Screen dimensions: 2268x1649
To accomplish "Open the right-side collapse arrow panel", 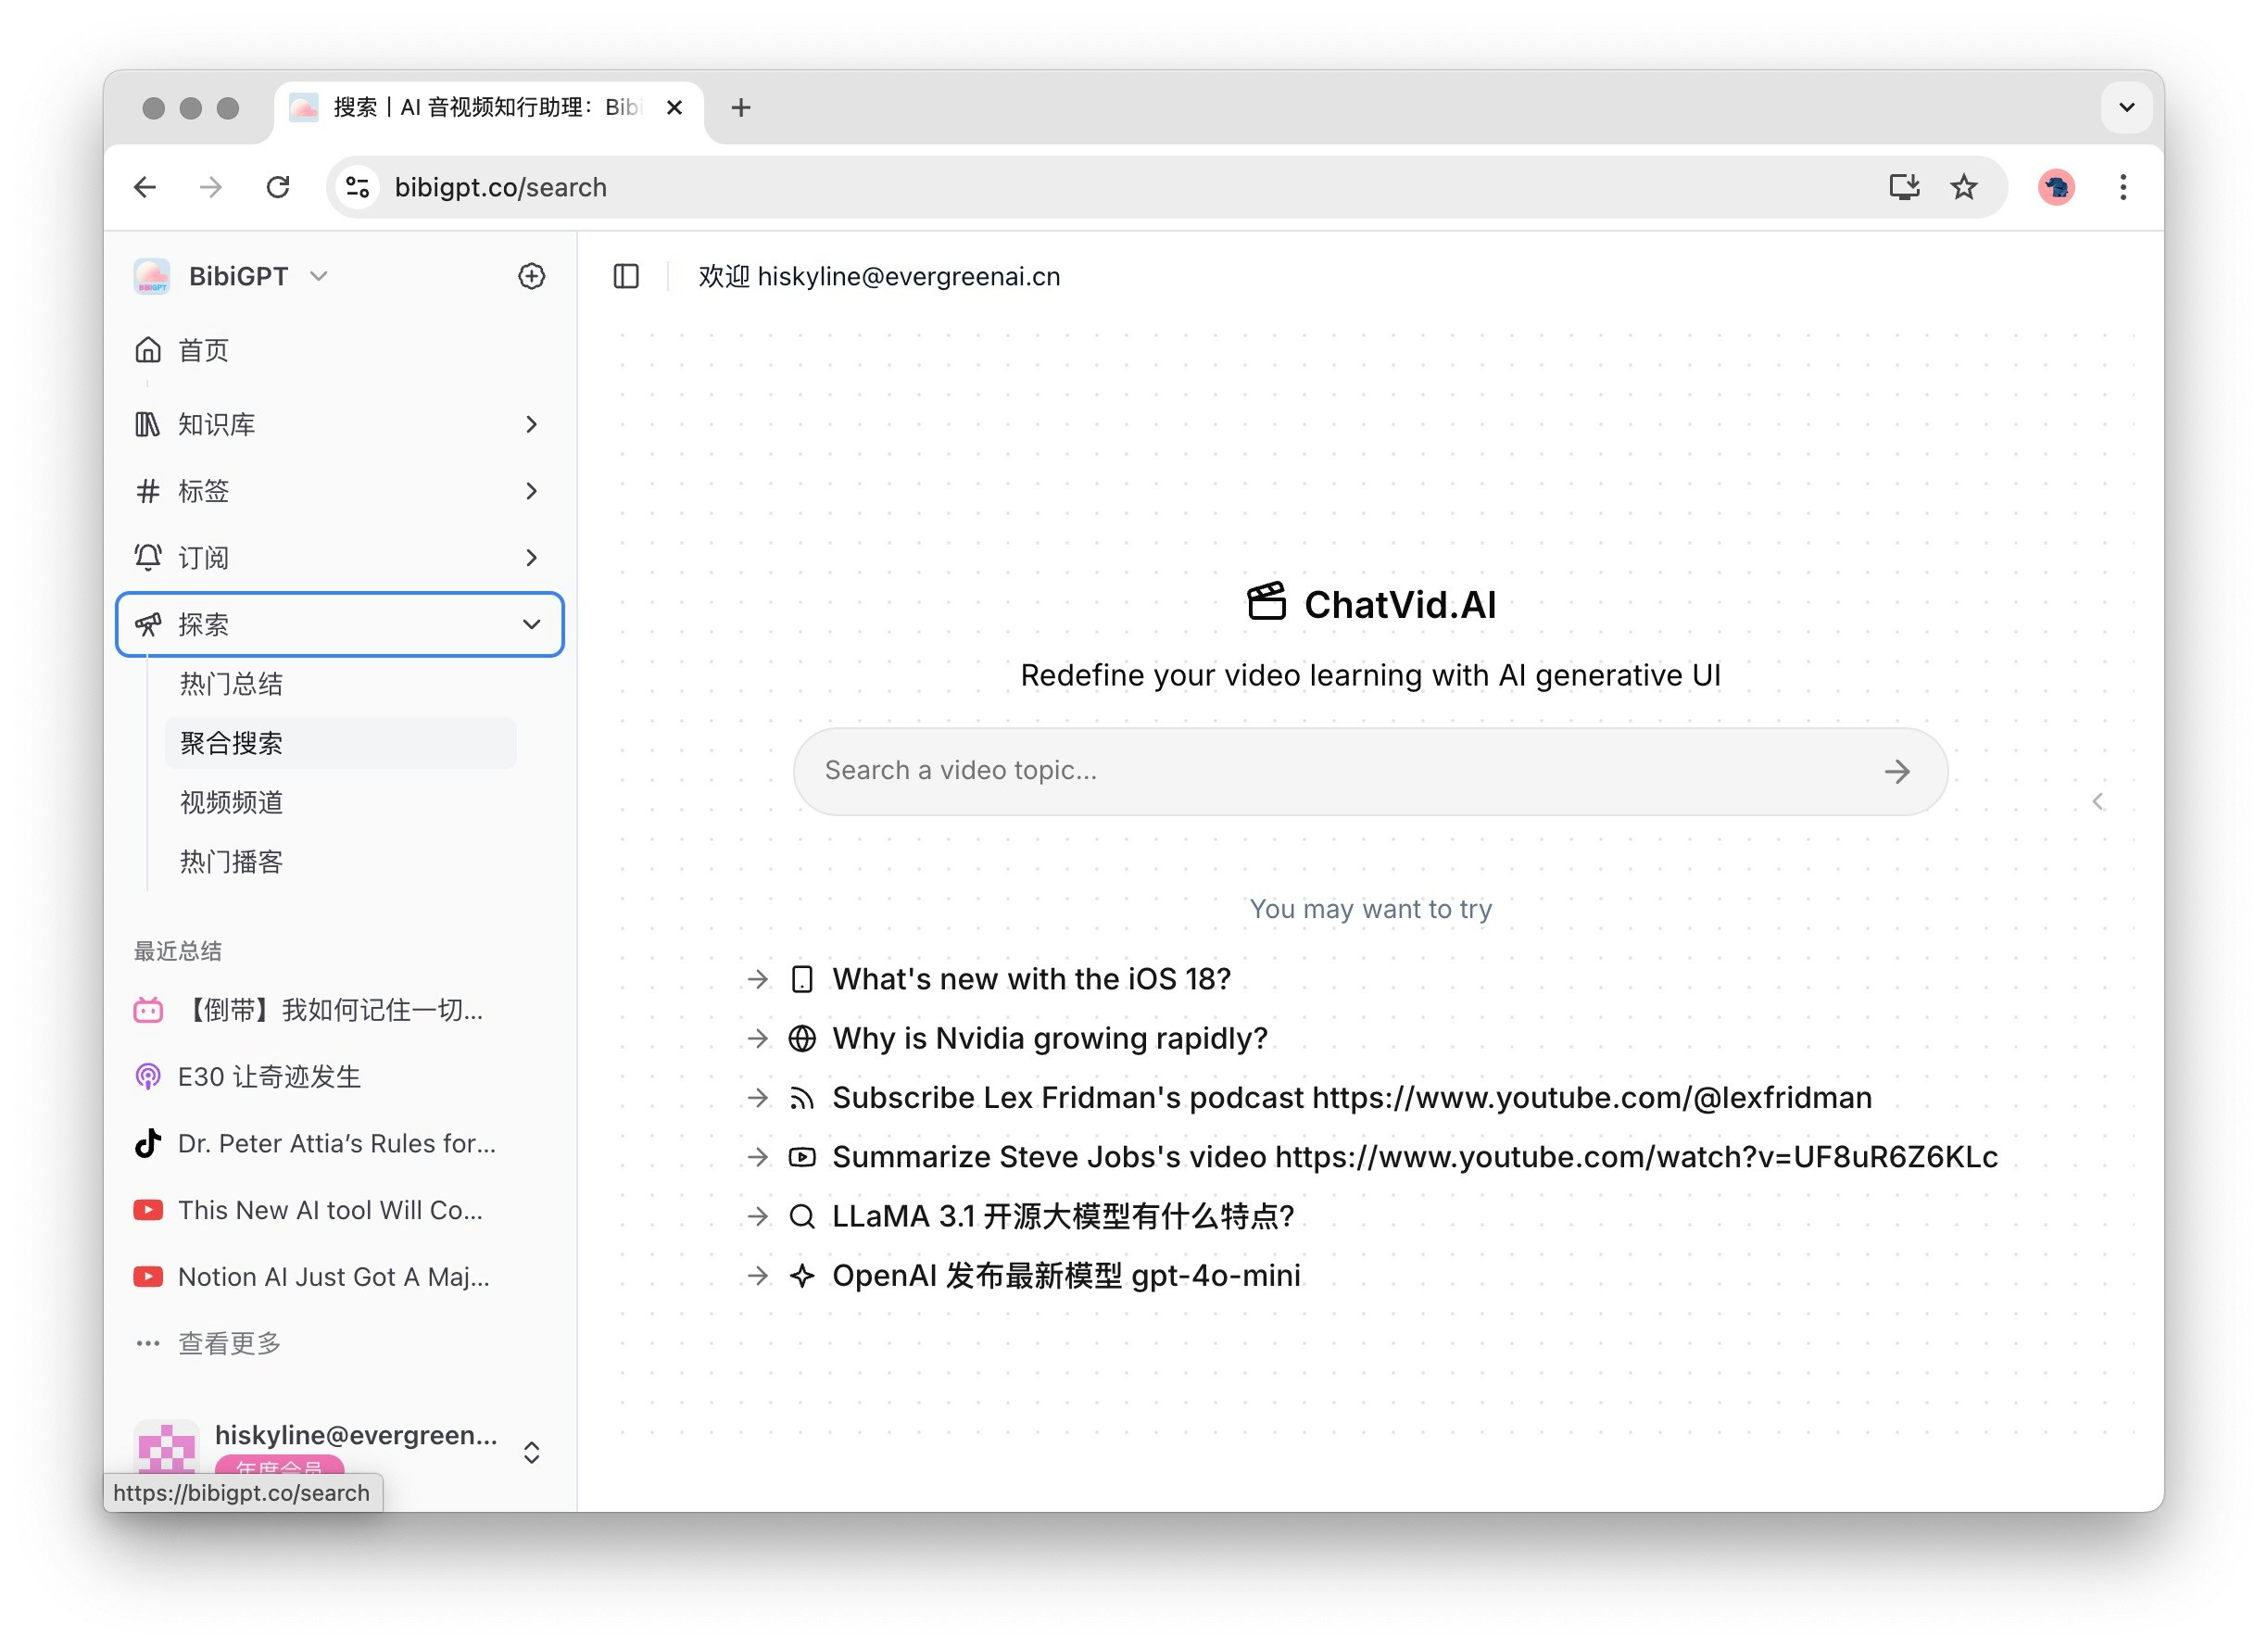I will click(x=2097, y=802).
